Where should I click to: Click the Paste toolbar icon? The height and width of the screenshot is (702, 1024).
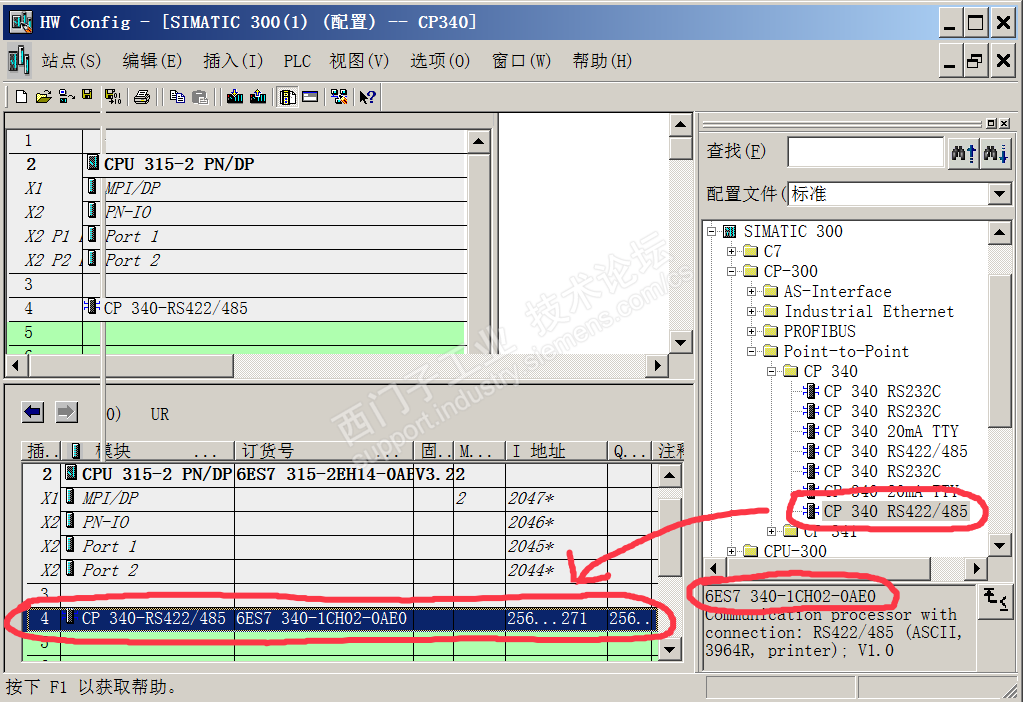tap(200, 97)
